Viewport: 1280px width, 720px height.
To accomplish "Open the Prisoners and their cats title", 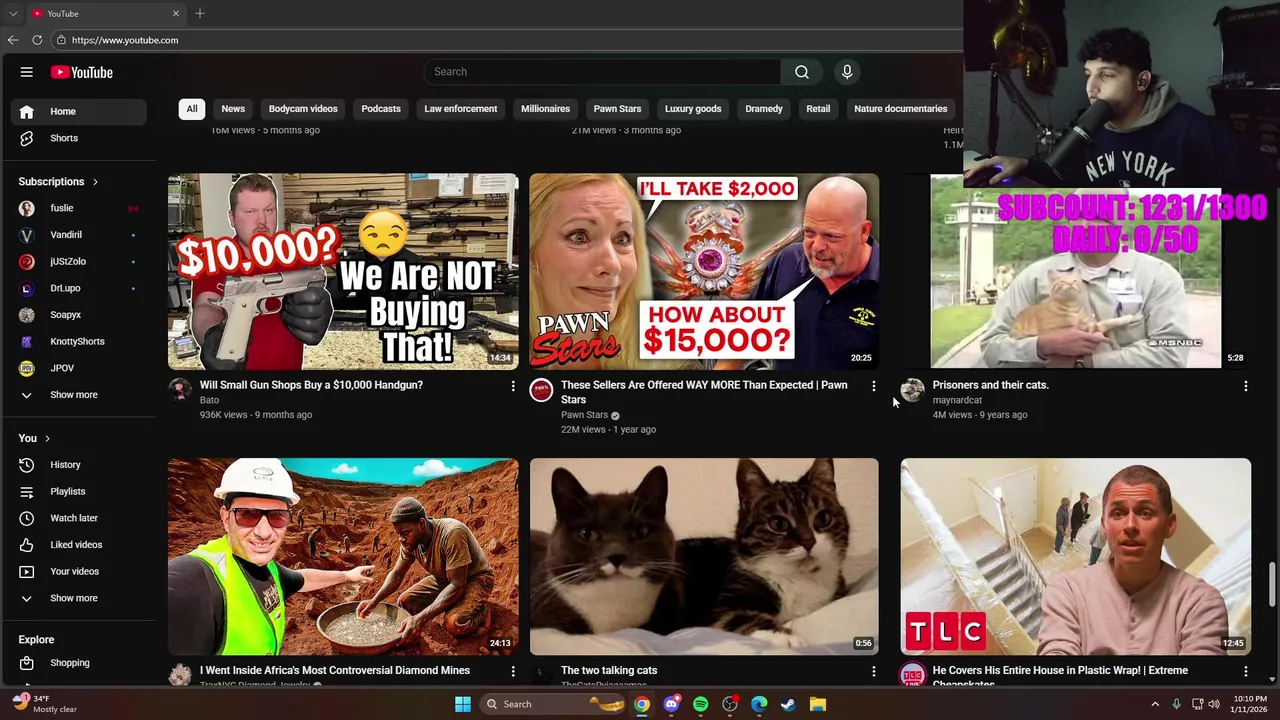I will [x=990, y=385].
